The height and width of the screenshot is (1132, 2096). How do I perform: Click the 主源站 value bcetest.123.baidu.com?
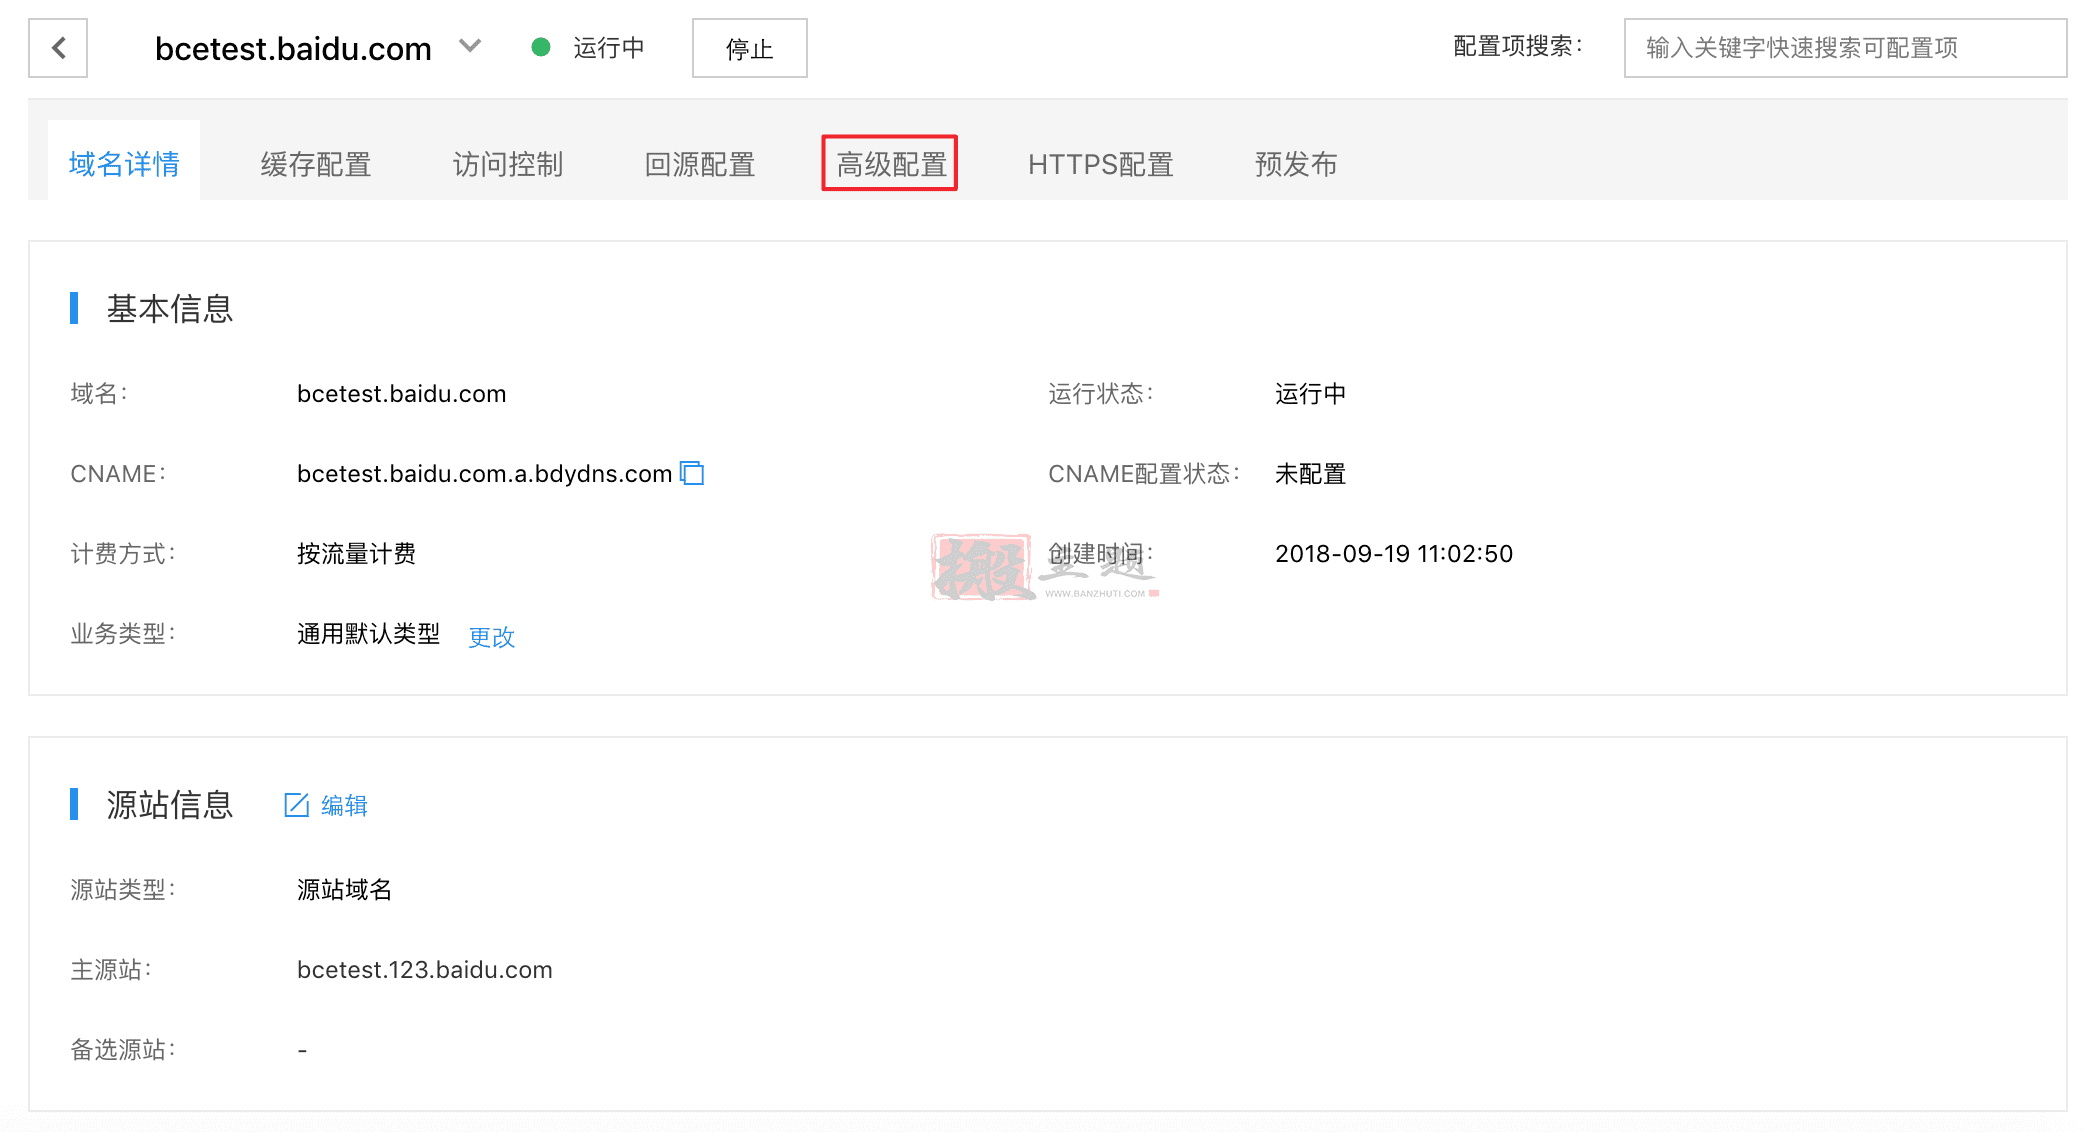coord(425,970)
